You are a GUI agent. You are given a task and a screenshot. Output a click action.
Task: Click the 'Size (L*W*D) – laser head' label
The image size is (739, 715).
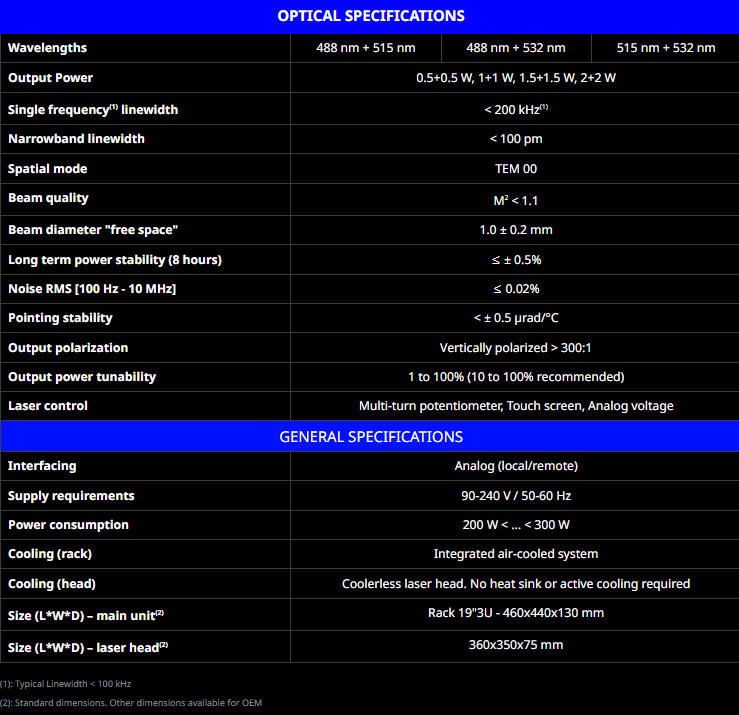tap(87, 647)
